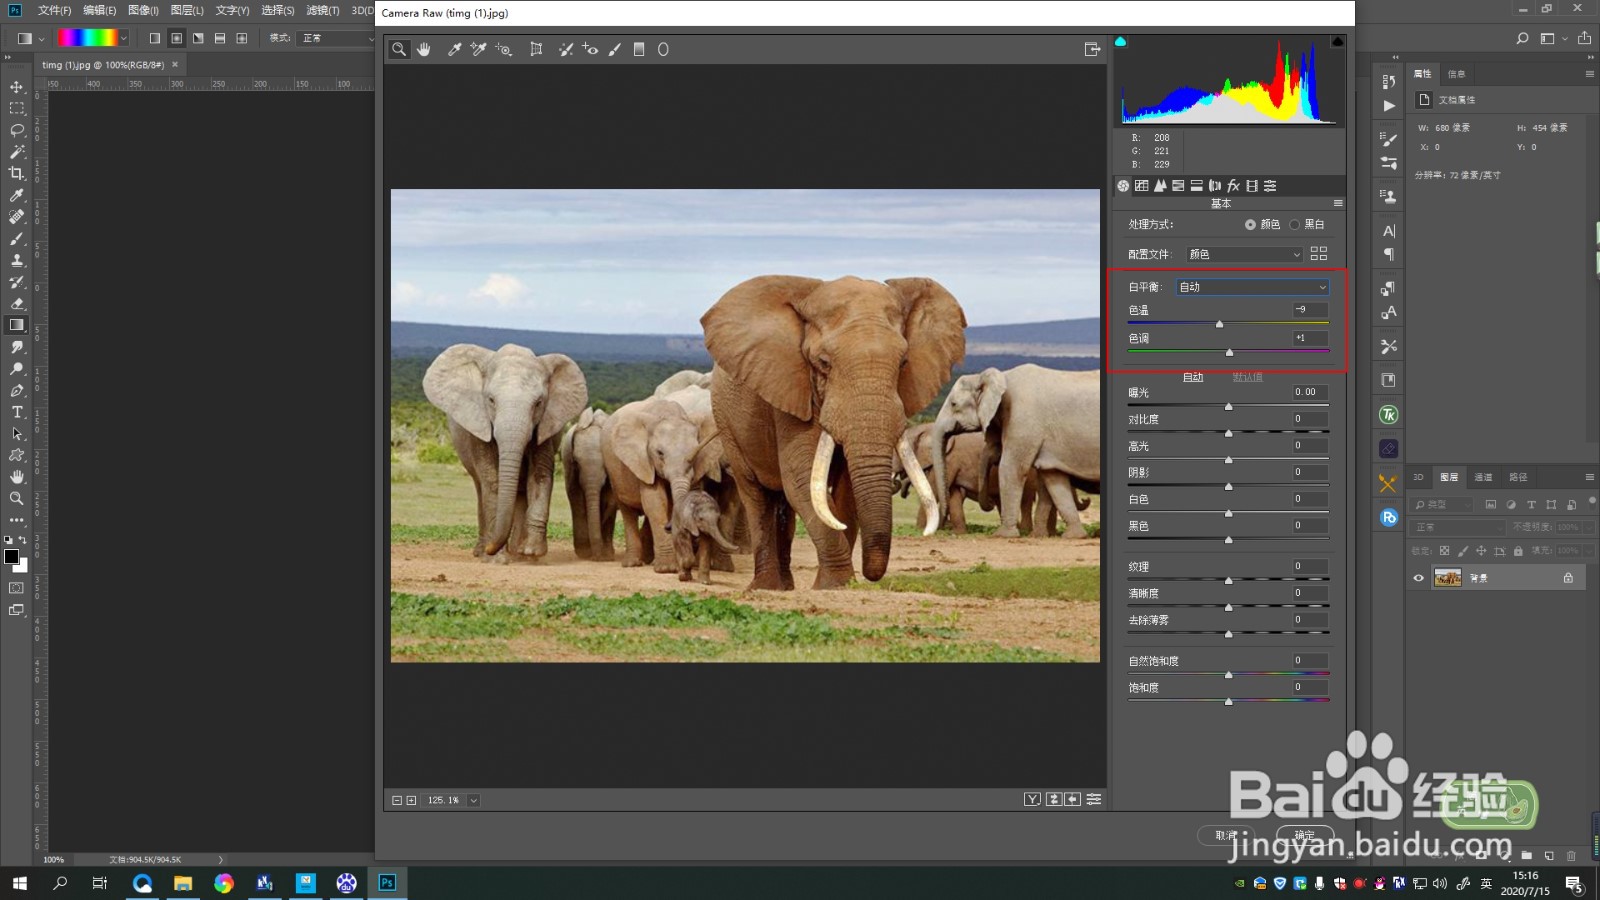Select the Spot Removal tool
Viewport: 1600px width, 900px height.
(x=565, y=49)
